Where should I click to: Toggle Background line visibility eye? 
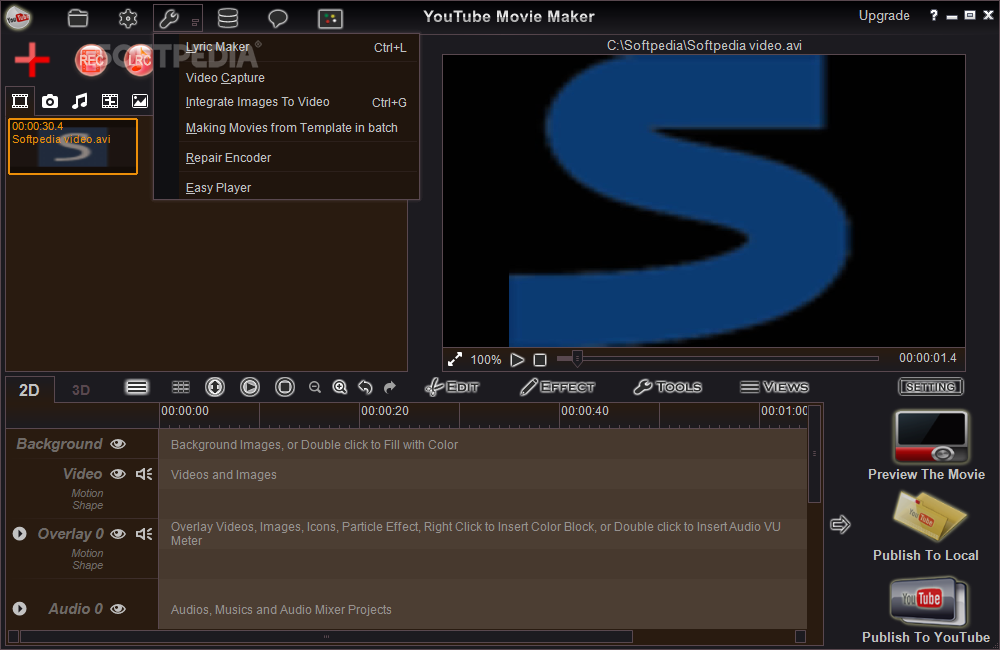[118, 444]
